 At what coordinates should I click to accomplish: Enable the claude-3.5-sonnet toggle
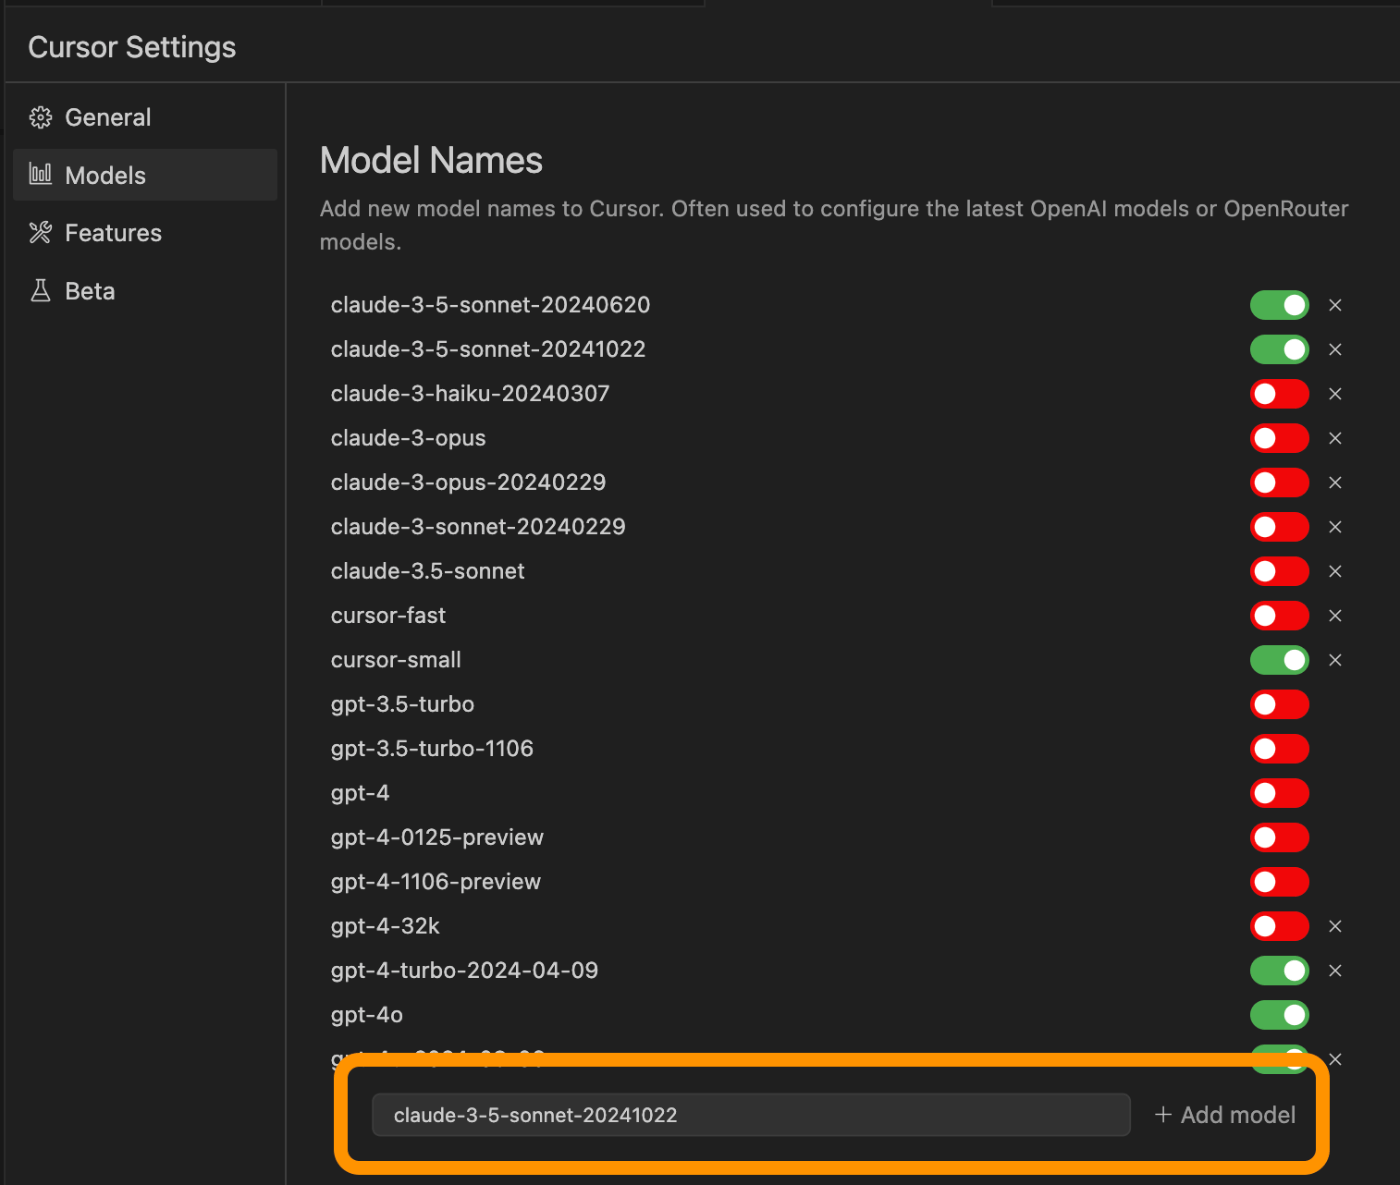1279,571
